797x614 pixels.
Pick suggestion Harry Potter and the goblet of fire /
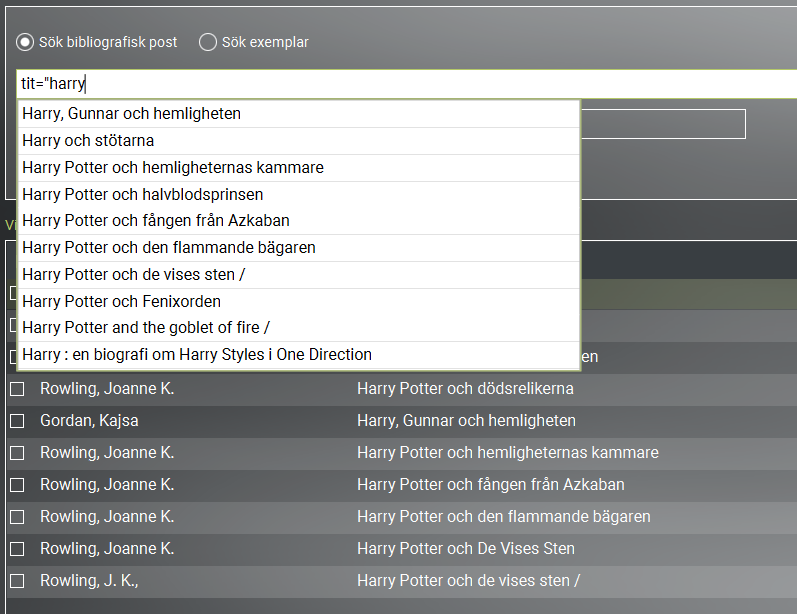click(x=298, y=328)
